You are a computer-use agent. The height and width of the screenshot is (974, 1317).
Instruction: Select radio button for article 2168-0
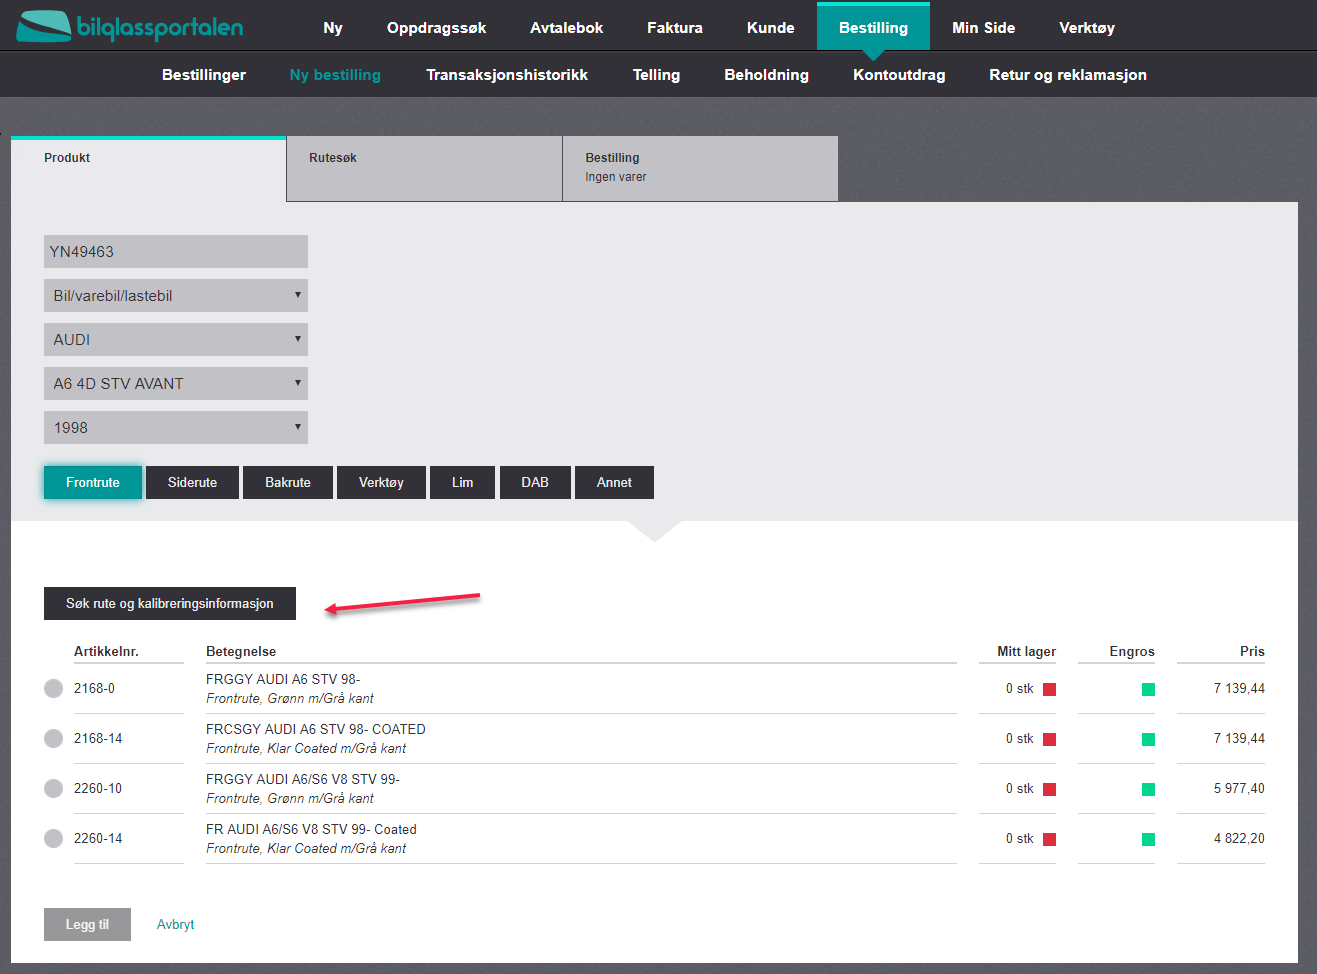pos(54,689)
